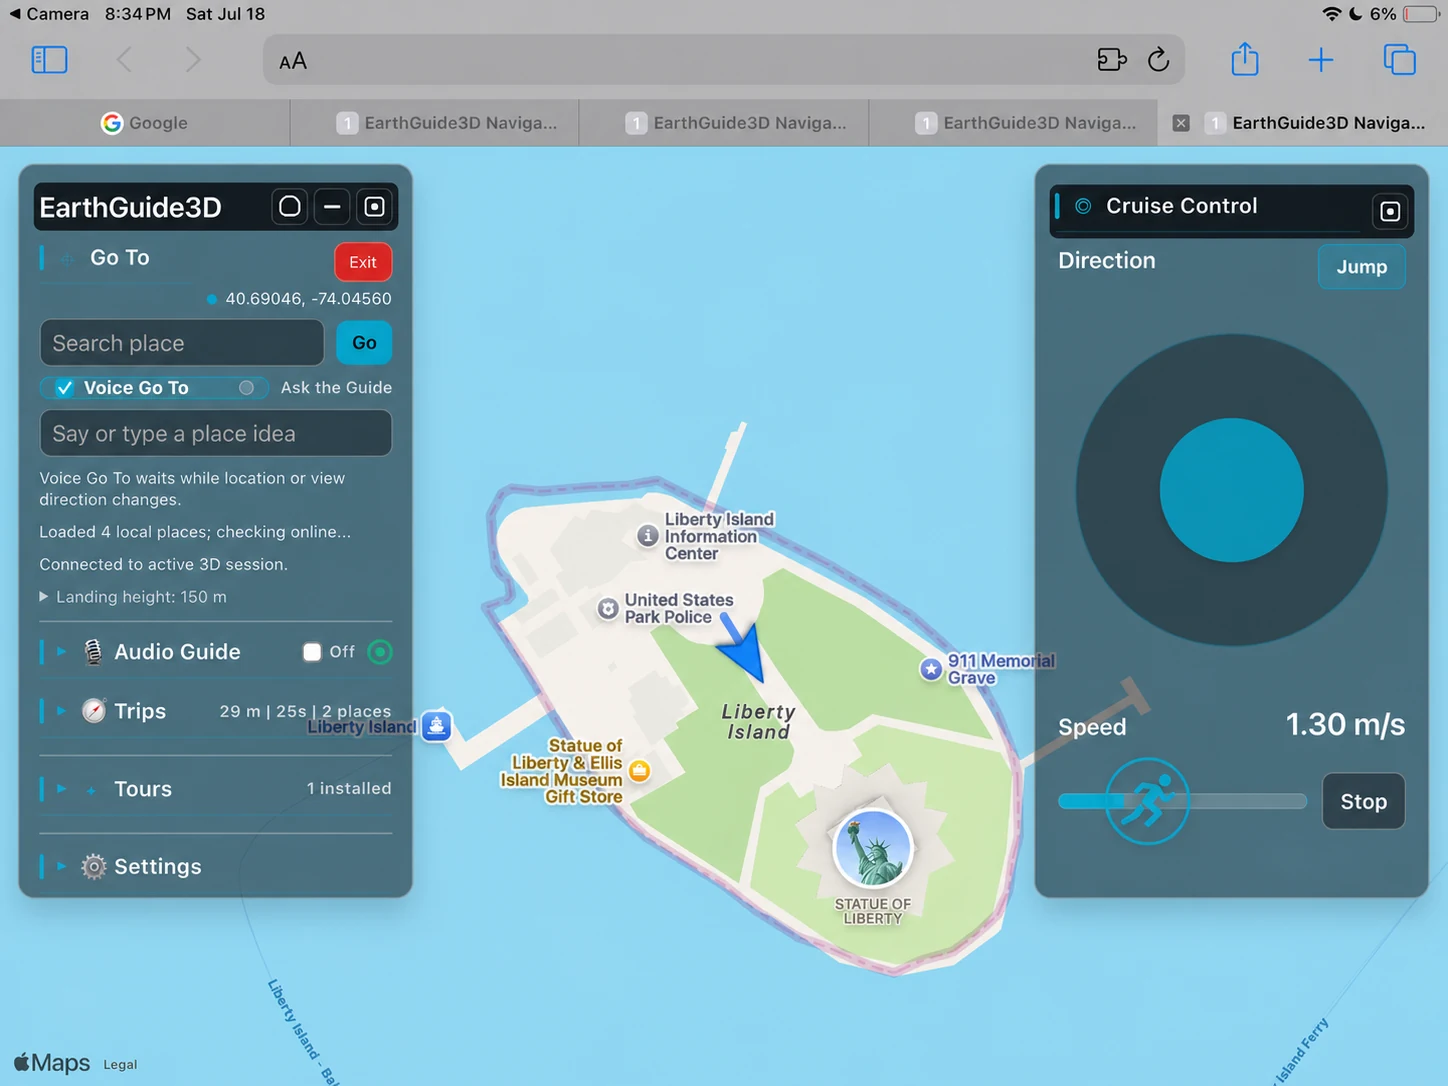The image size is (1448, 1086).
Task: Click the Speed slider track
Action: pyautogui.click(x=1182, y=801)
